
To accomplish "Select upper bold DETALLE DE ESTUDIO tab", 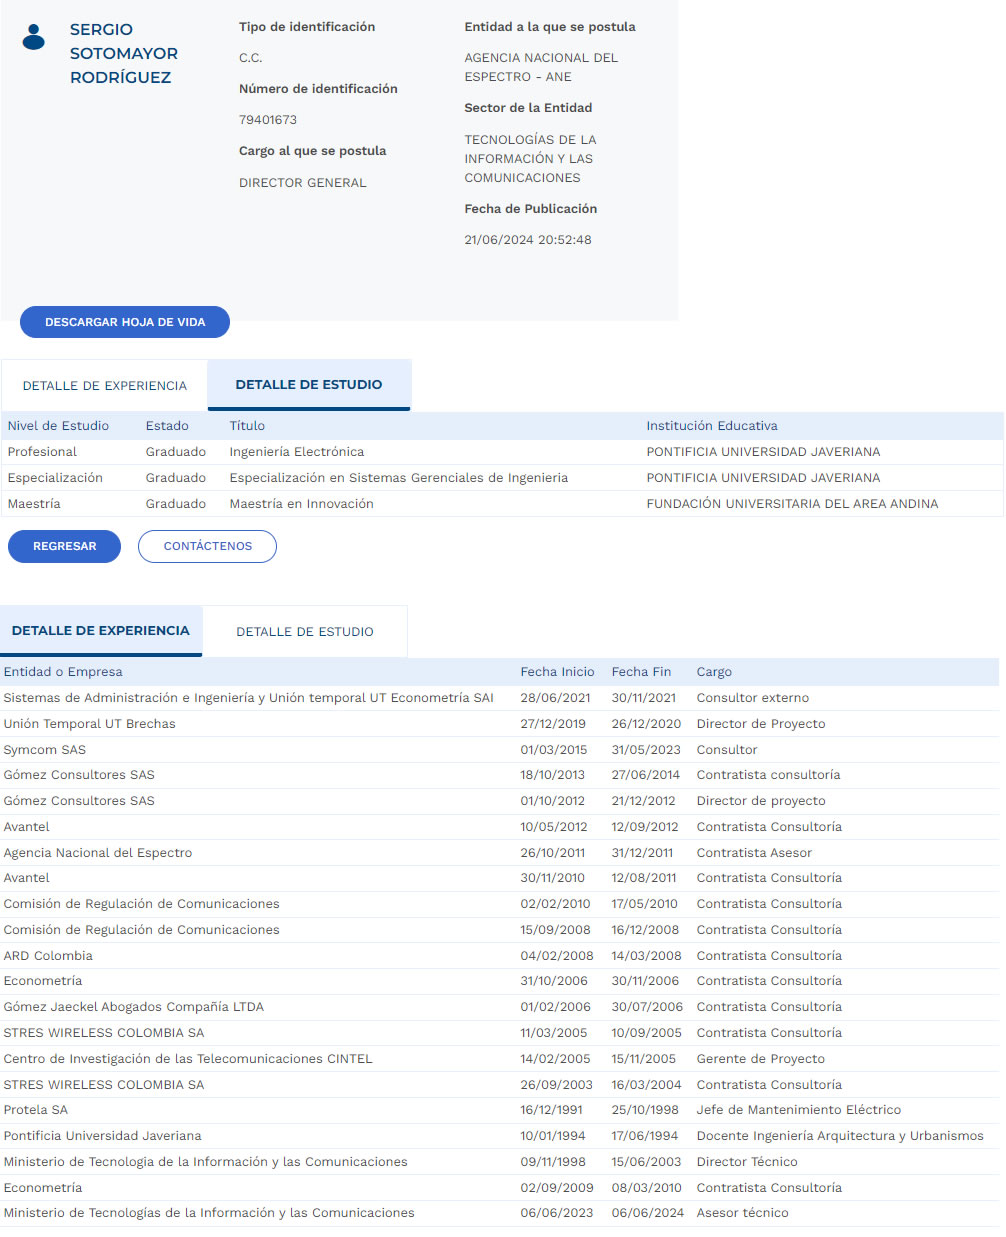I will coord(309,384).
